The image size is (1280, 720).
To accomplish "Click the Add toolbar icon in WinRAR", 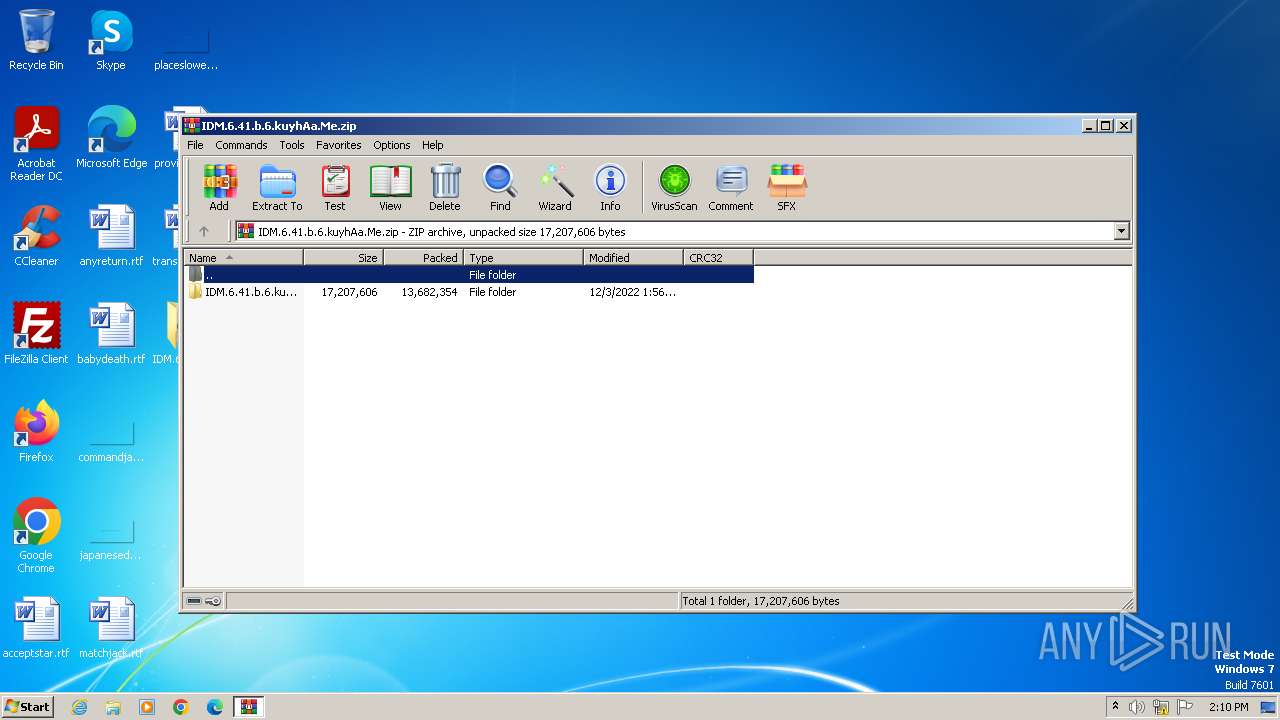I will click(219, 188).
